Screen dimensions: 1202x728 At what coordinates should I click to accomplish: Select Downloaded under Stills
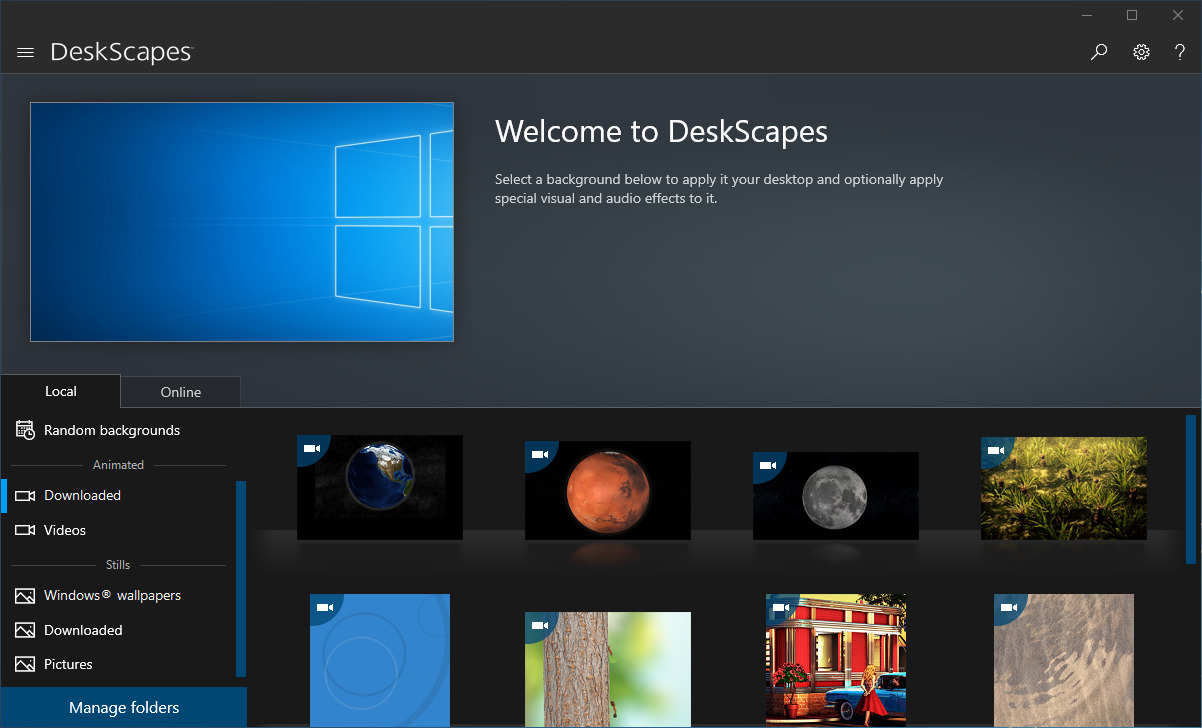click(81, 630)
